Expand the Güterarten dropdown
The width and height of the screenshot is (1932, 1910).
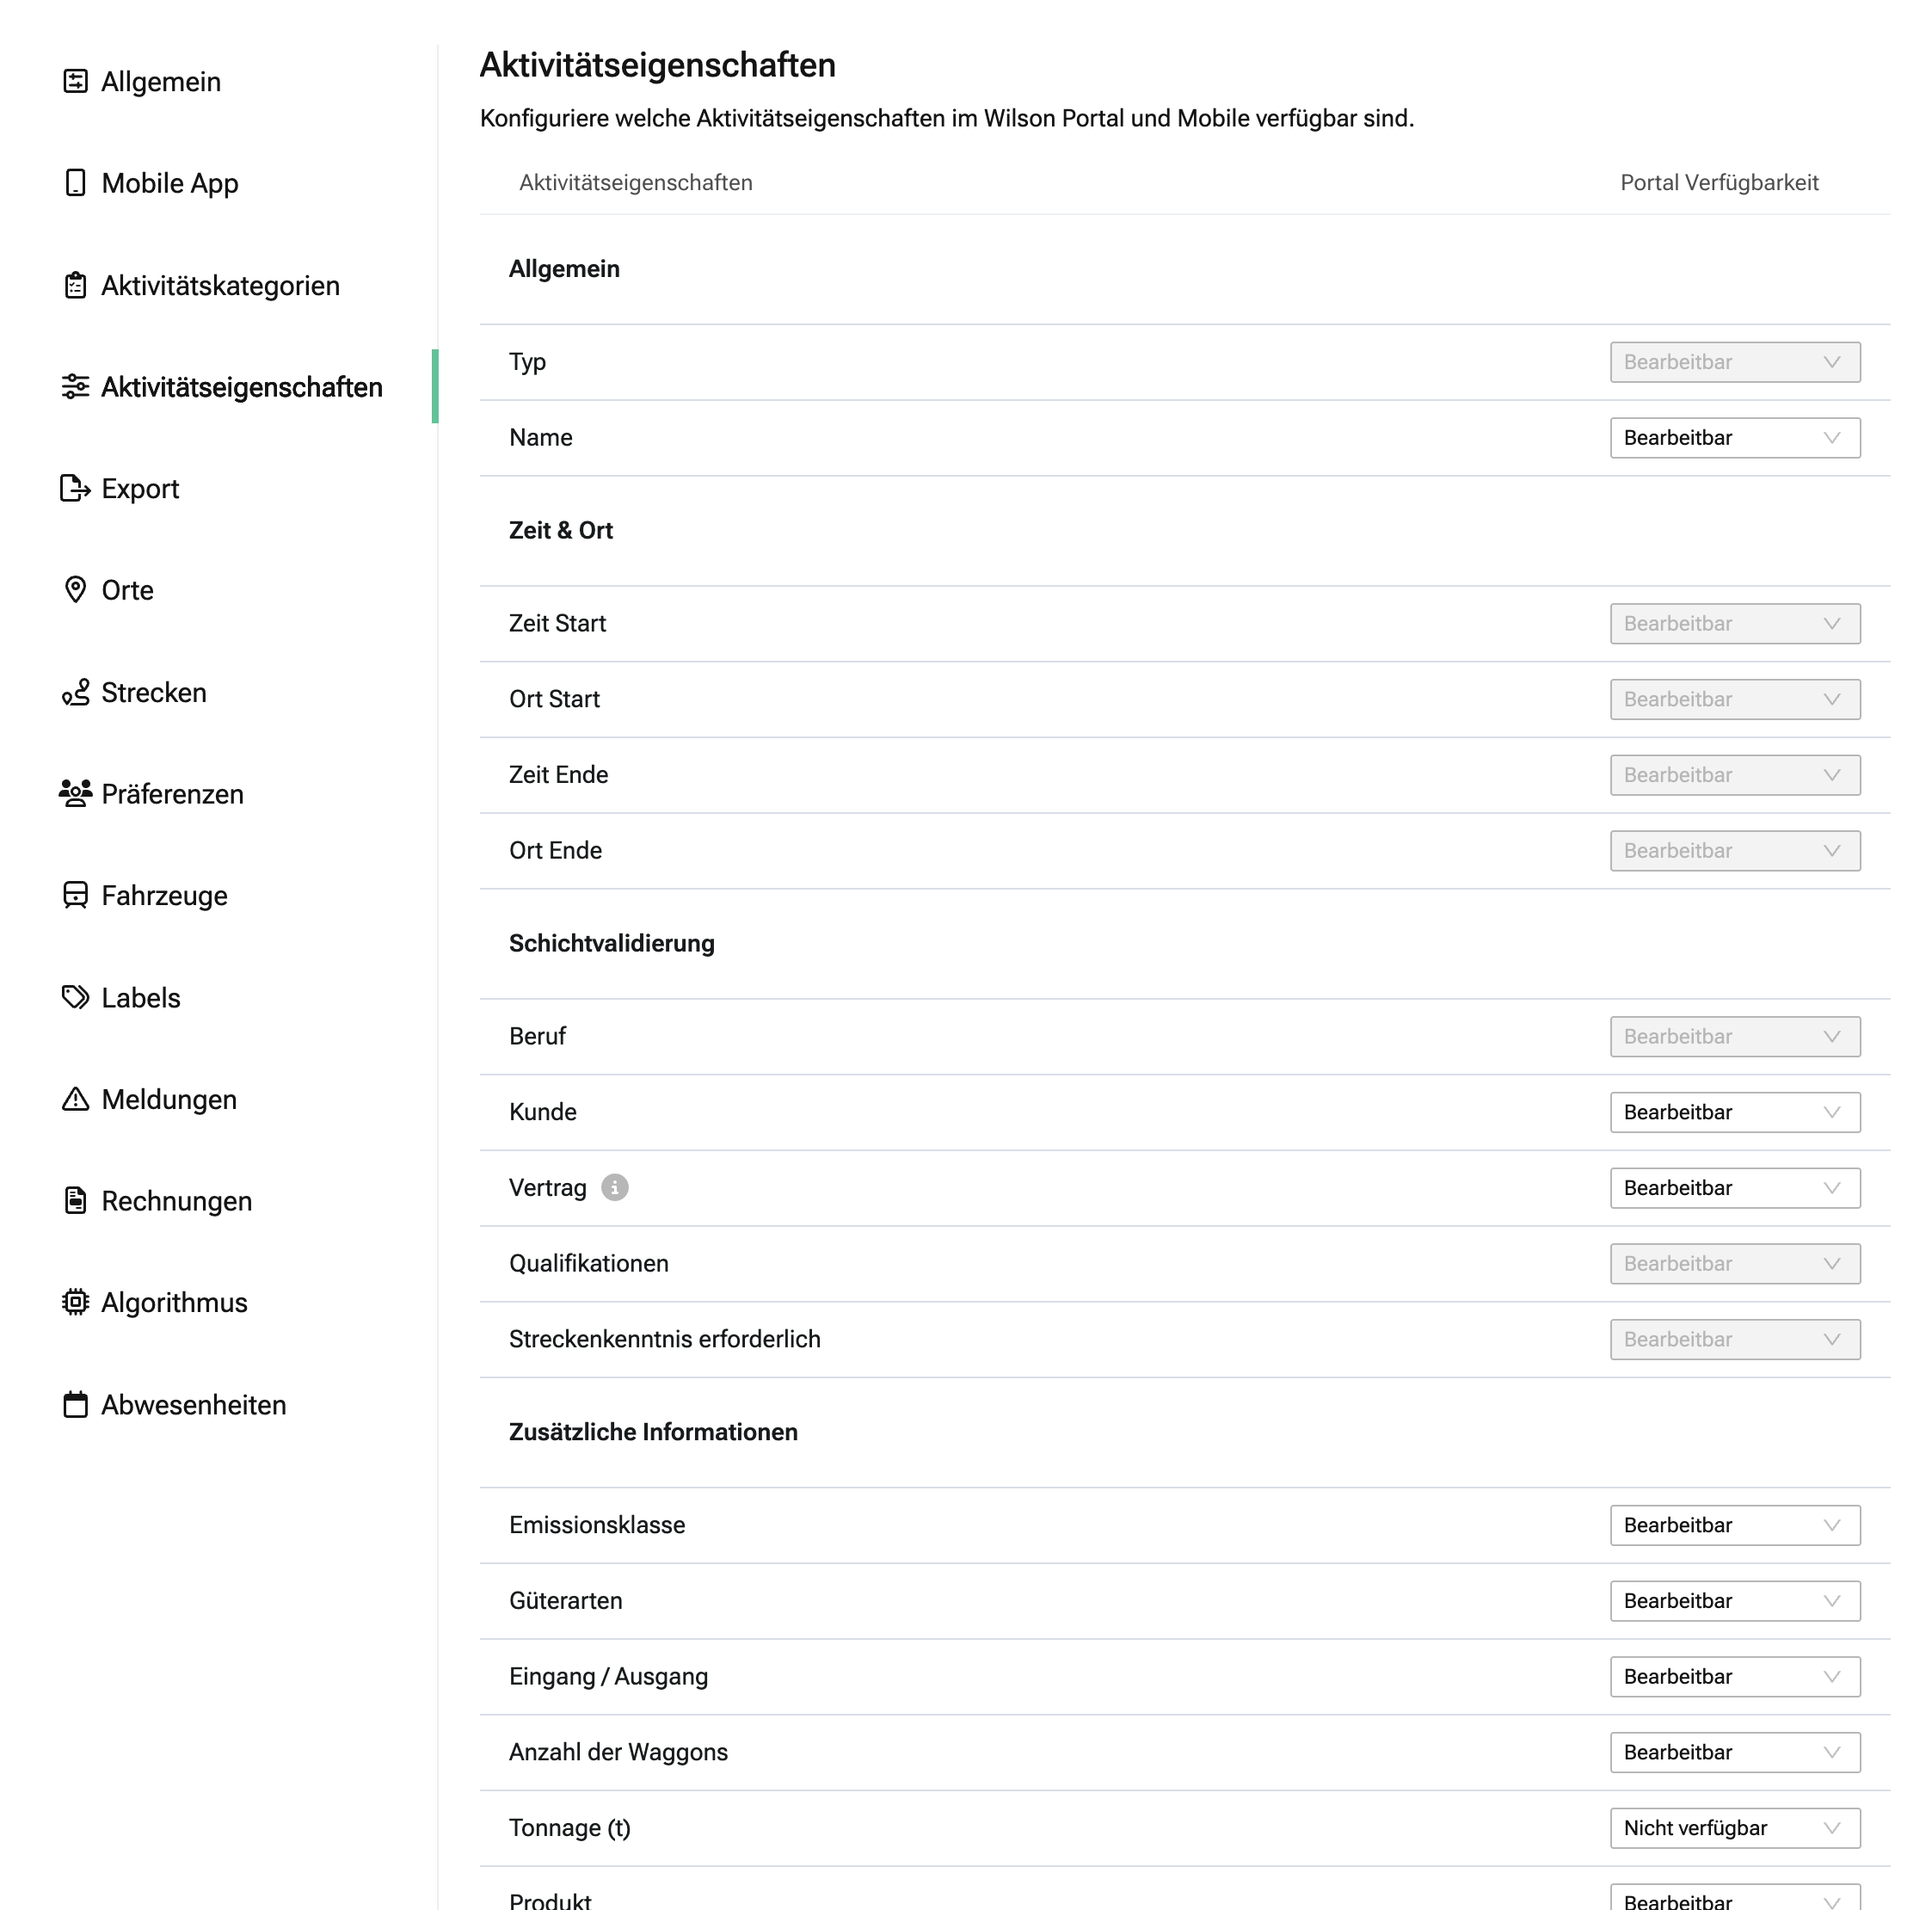click(x=1734, y=1601)
